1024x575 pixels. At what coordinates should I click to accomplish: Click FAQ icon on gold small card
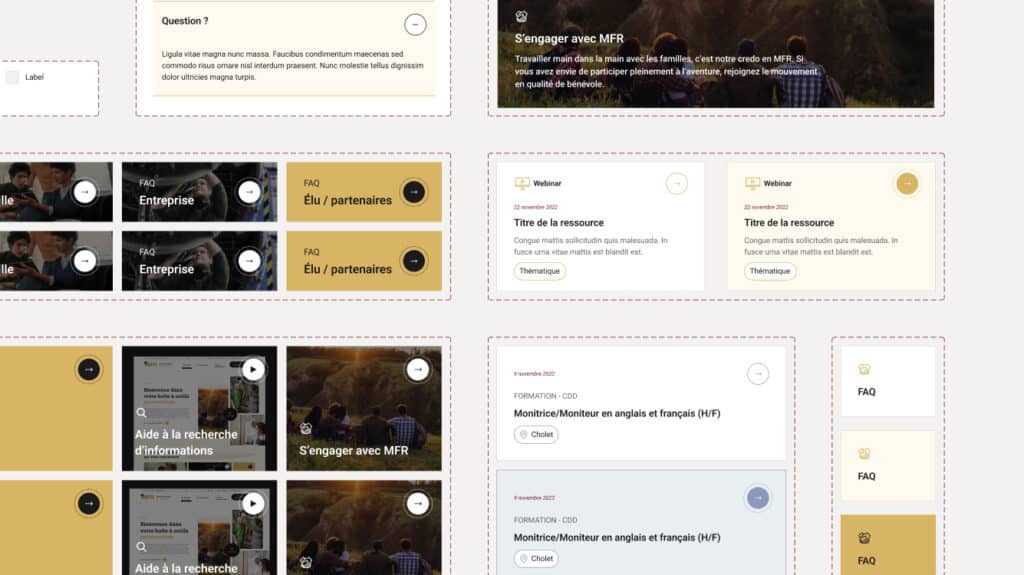pyautogui.click(x=864, y=538)
